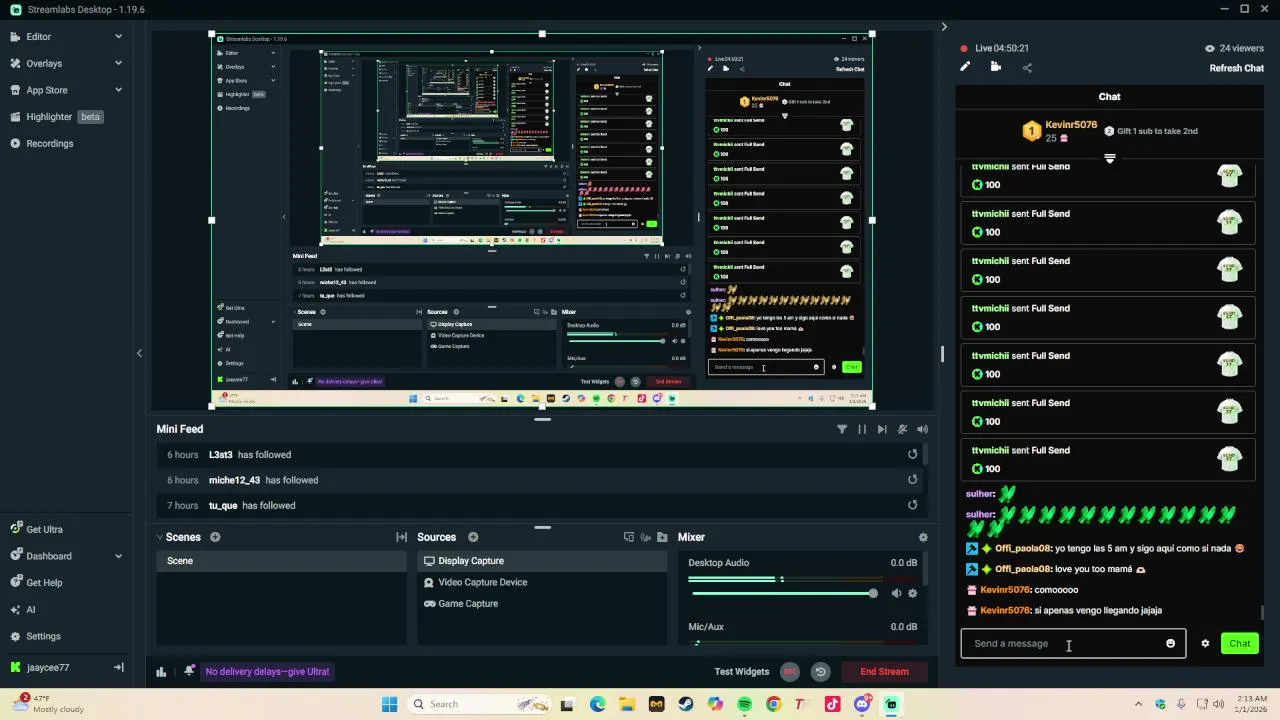The height and width of the screenshot is (720, 1280).
Task: Filter the Mini Feed events
Action: click(x=842, y=429)
